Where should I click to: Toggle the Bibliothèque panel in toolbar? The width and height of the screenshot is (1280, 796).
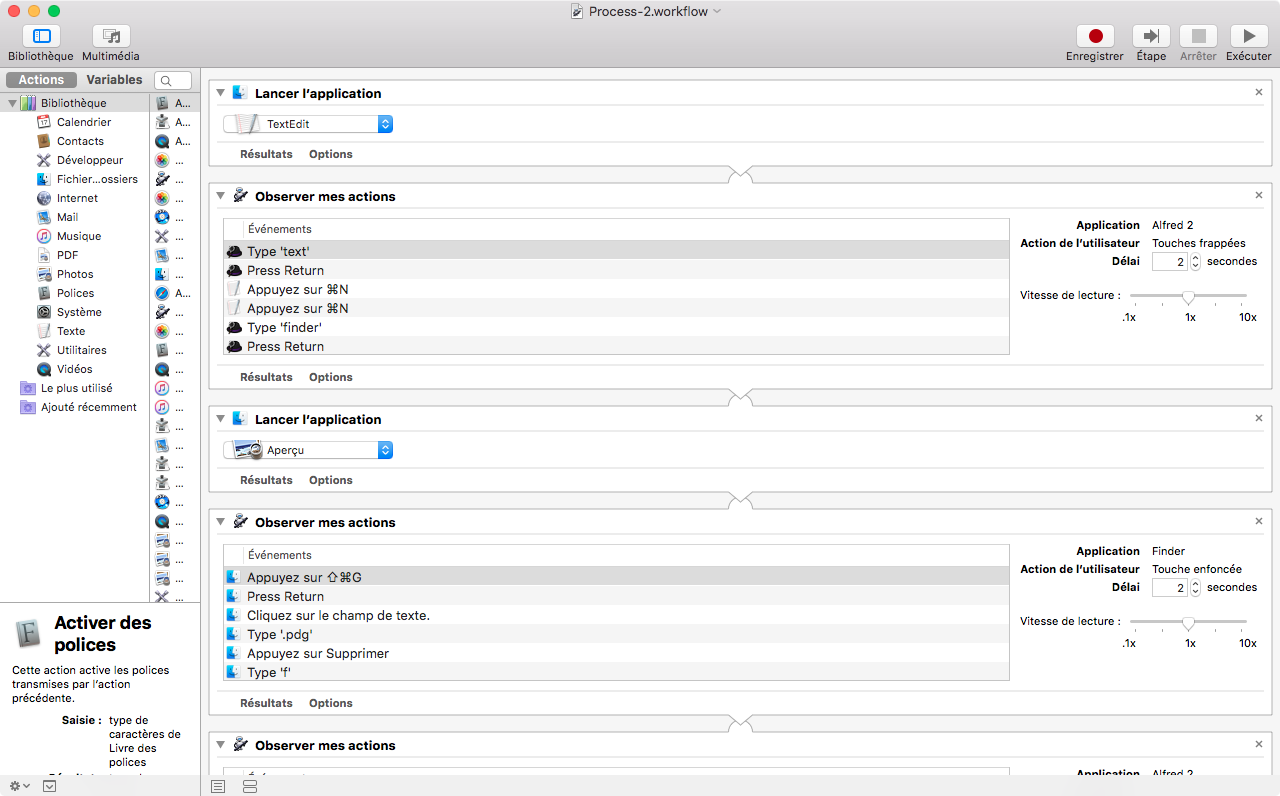(41, 37)
